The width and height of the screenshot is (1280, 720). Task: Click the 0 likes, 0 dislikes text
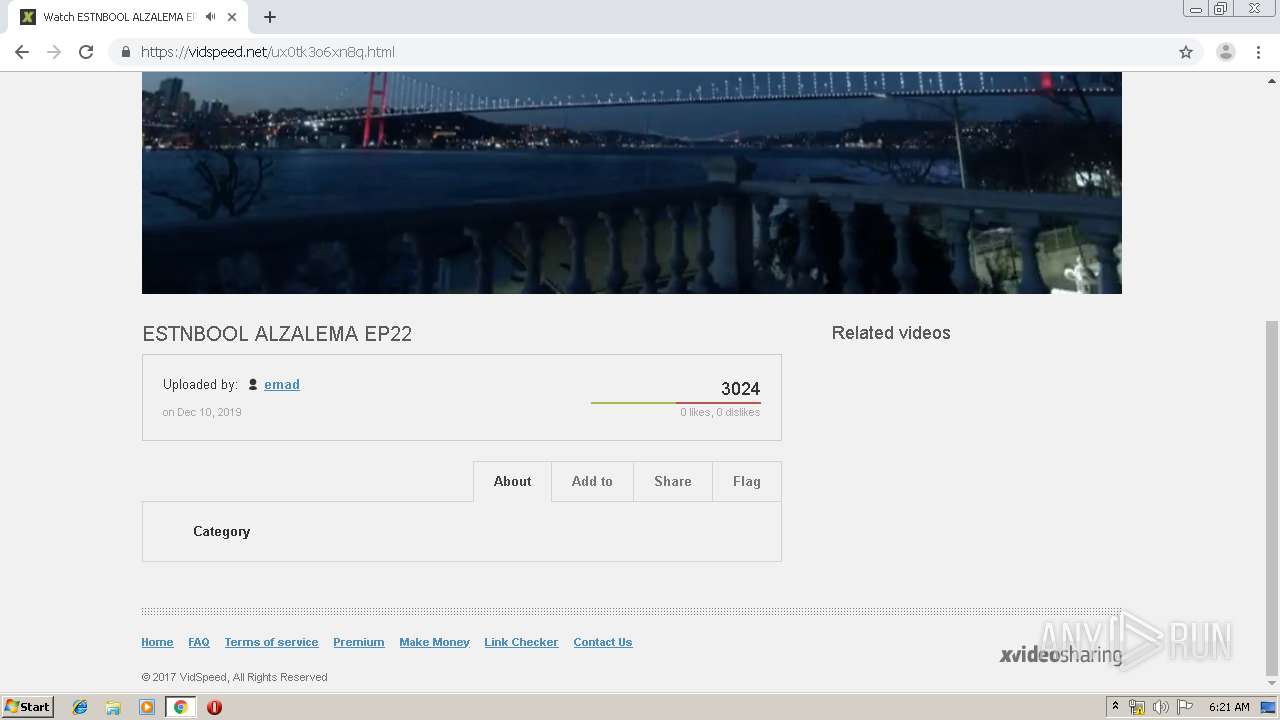[720, 412]
